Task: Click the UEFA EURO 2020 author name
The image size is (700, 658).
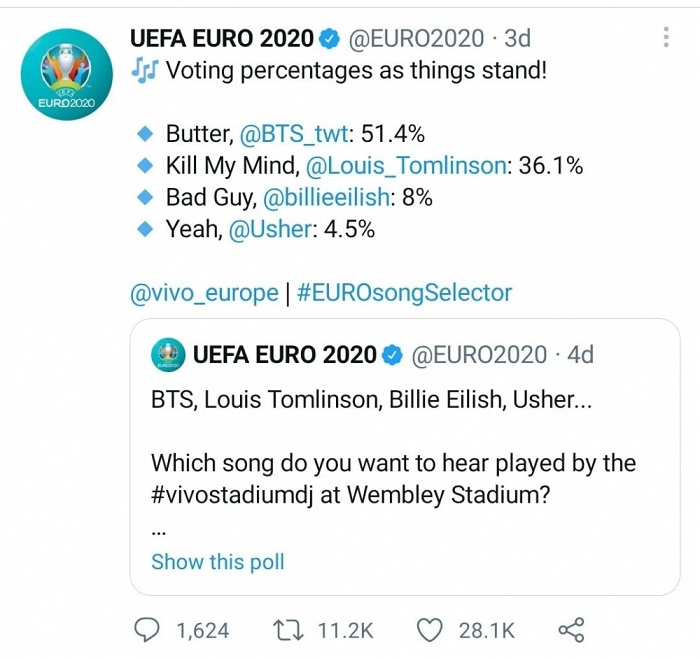Action: (220, 39)
